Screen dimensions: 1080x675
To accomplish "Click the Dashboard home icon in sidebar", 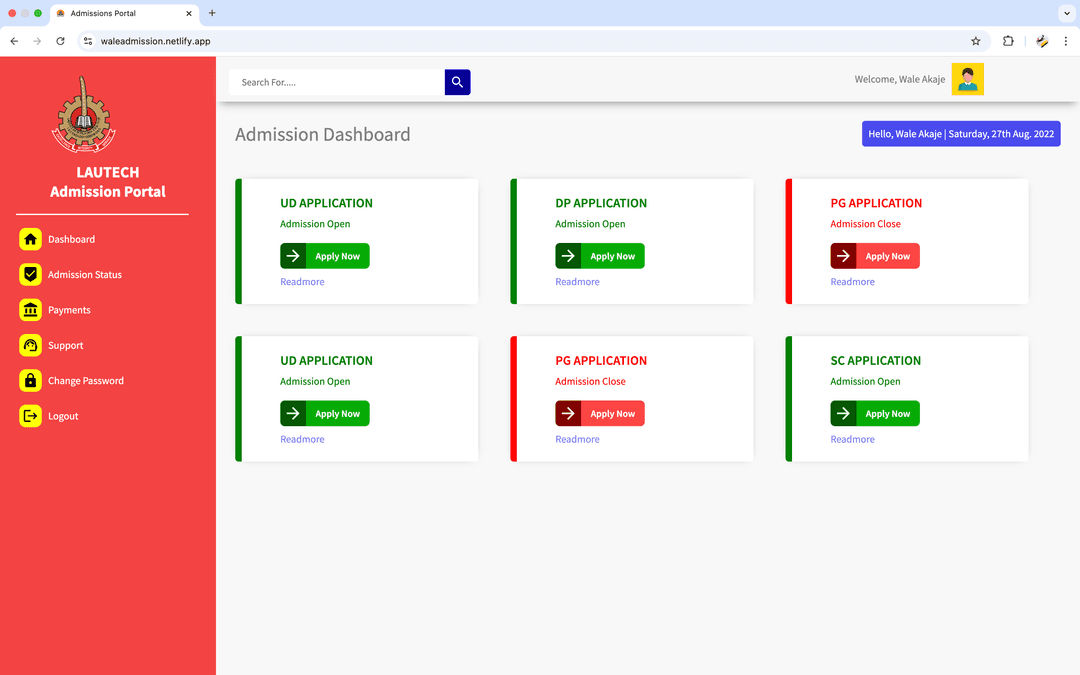I will [30, 239].
